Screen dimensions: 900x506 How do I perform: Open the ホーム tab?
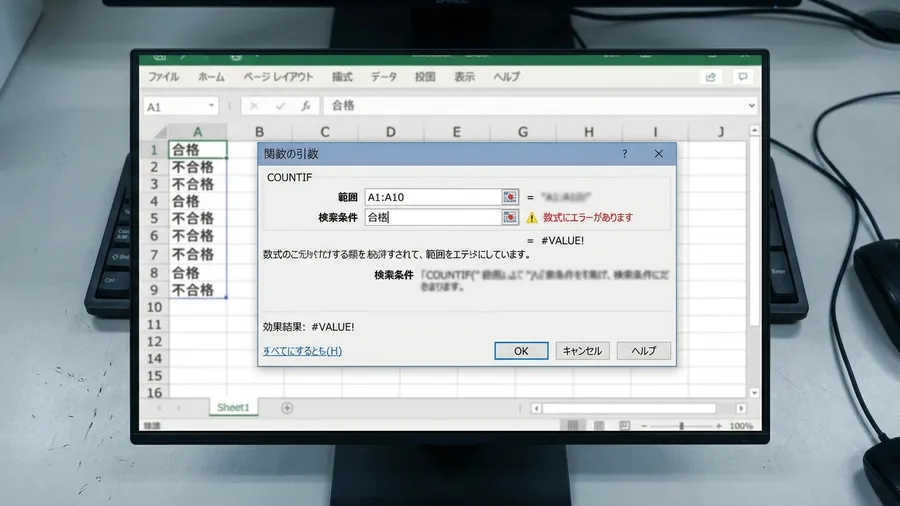[x=211, y=77]
